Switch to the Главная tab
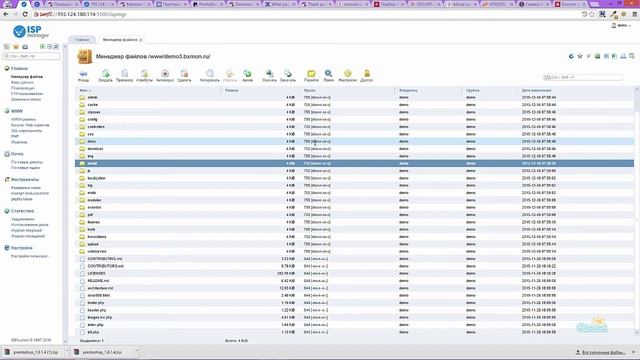This screenshot has height=360, width=640. [82, 40]
